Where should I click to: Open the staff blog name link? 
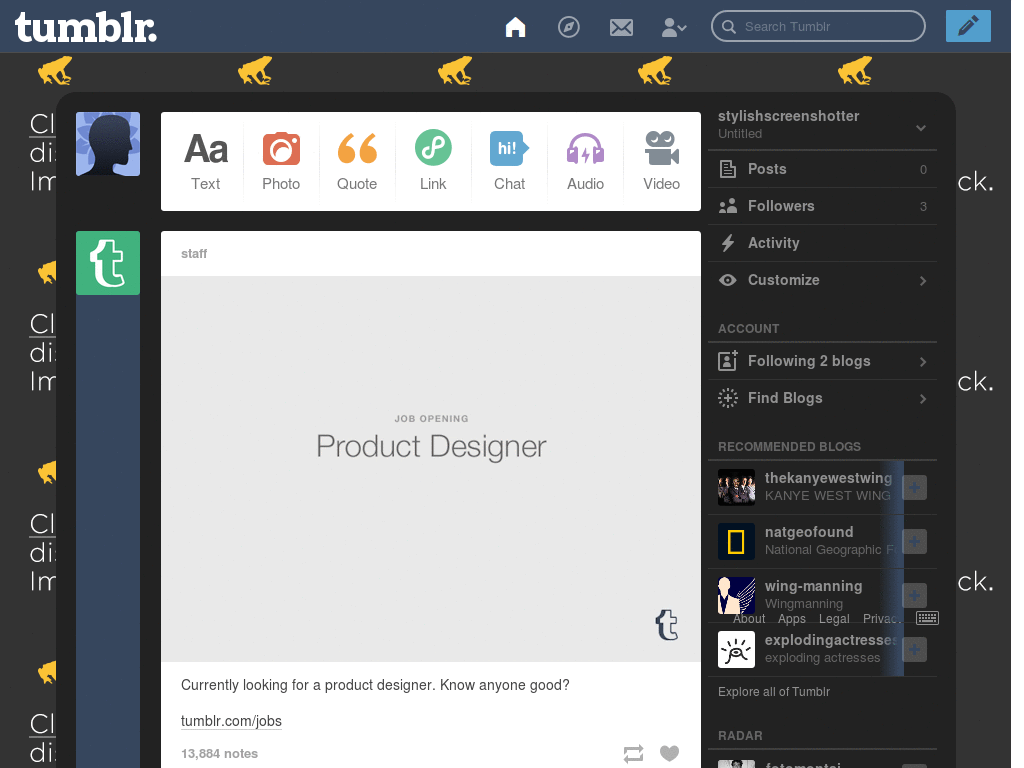pos(194,253)
